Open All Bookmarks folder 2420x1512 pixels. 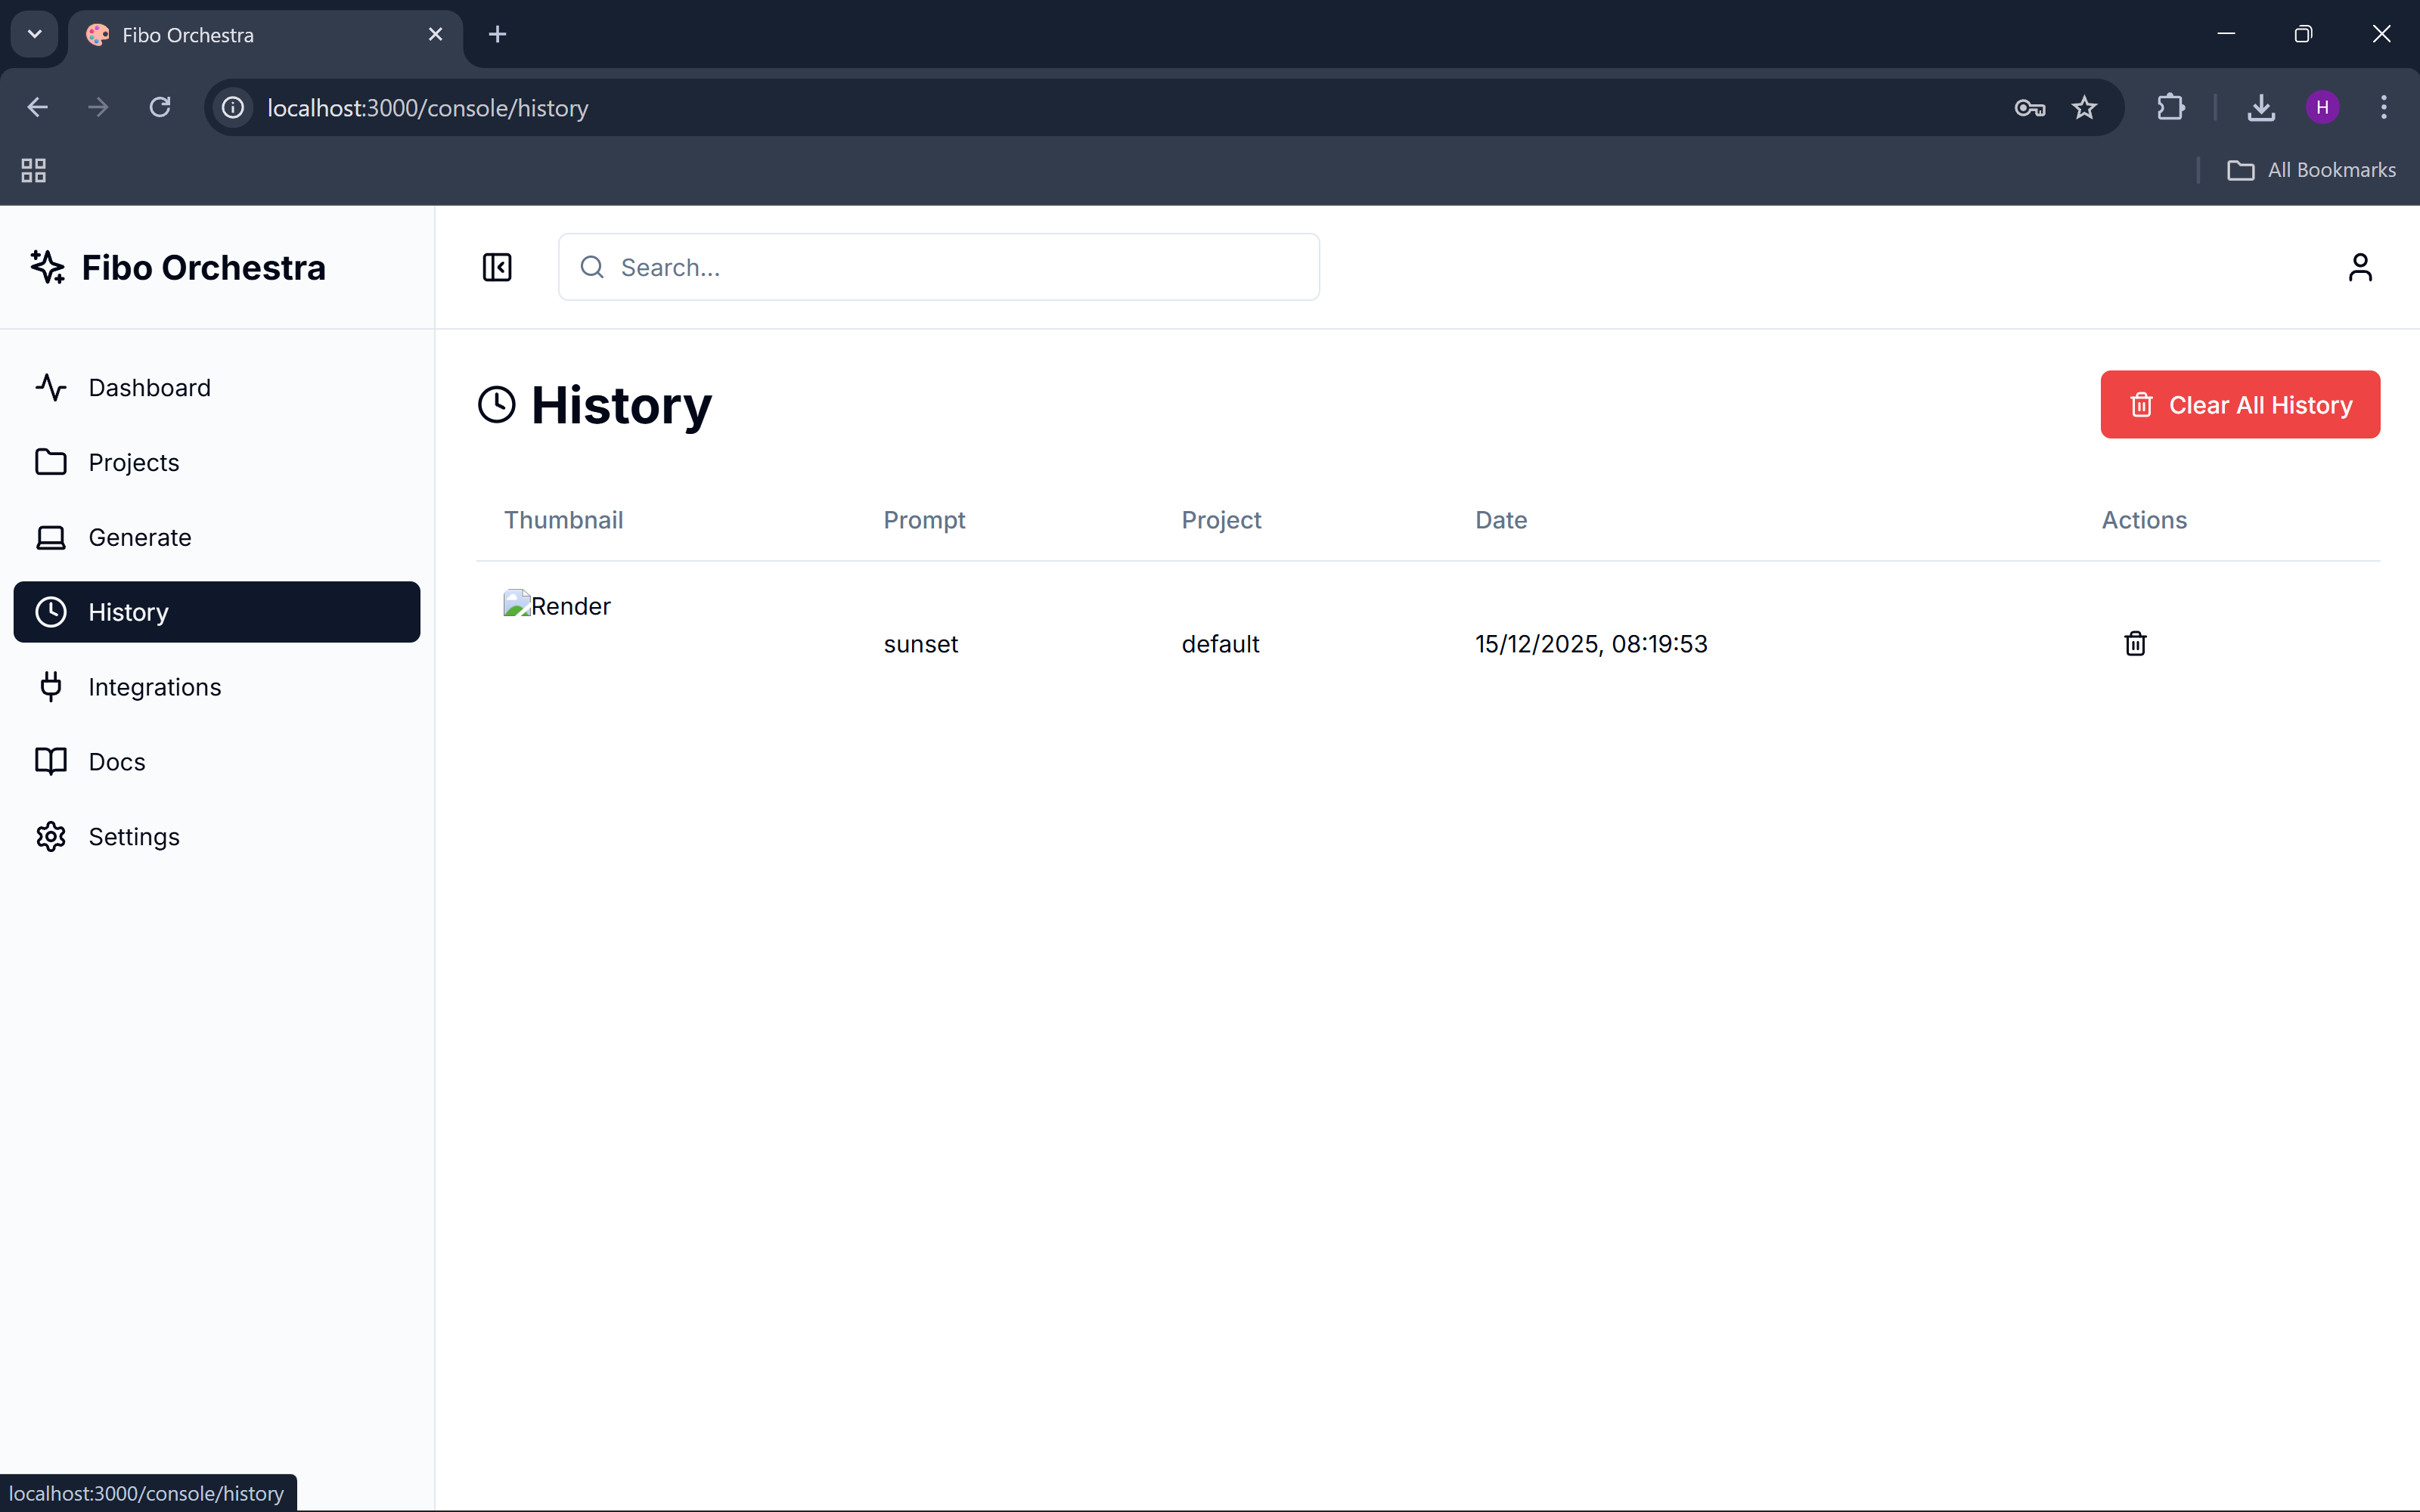2311,170
